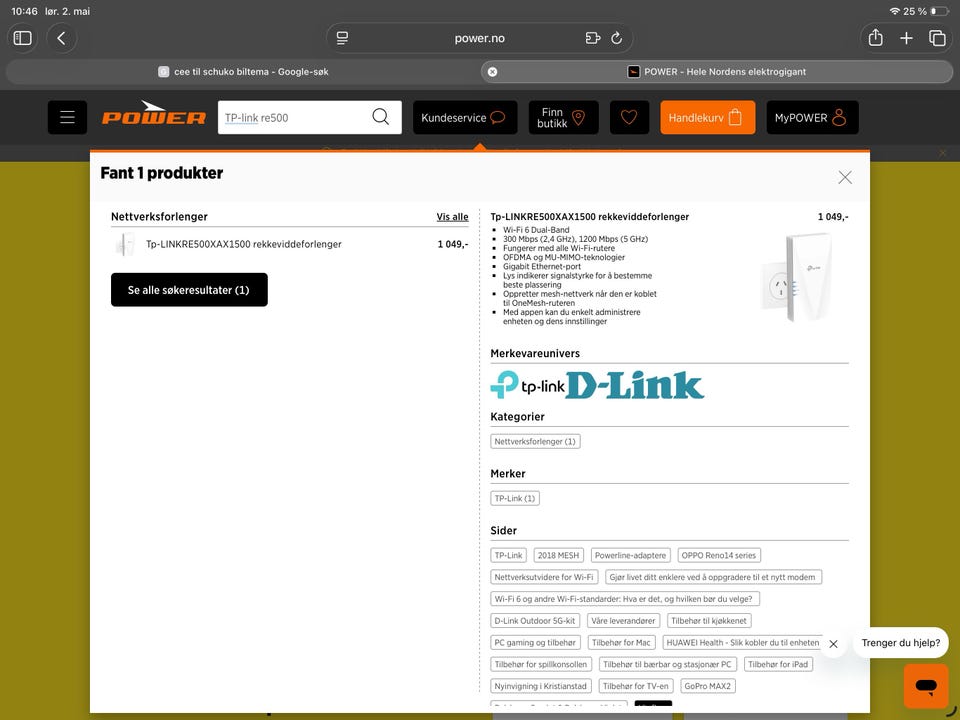Viewport: 960px width, 720px height.
Task: Open the orange chat widget icon
Action: coord(926,686)
